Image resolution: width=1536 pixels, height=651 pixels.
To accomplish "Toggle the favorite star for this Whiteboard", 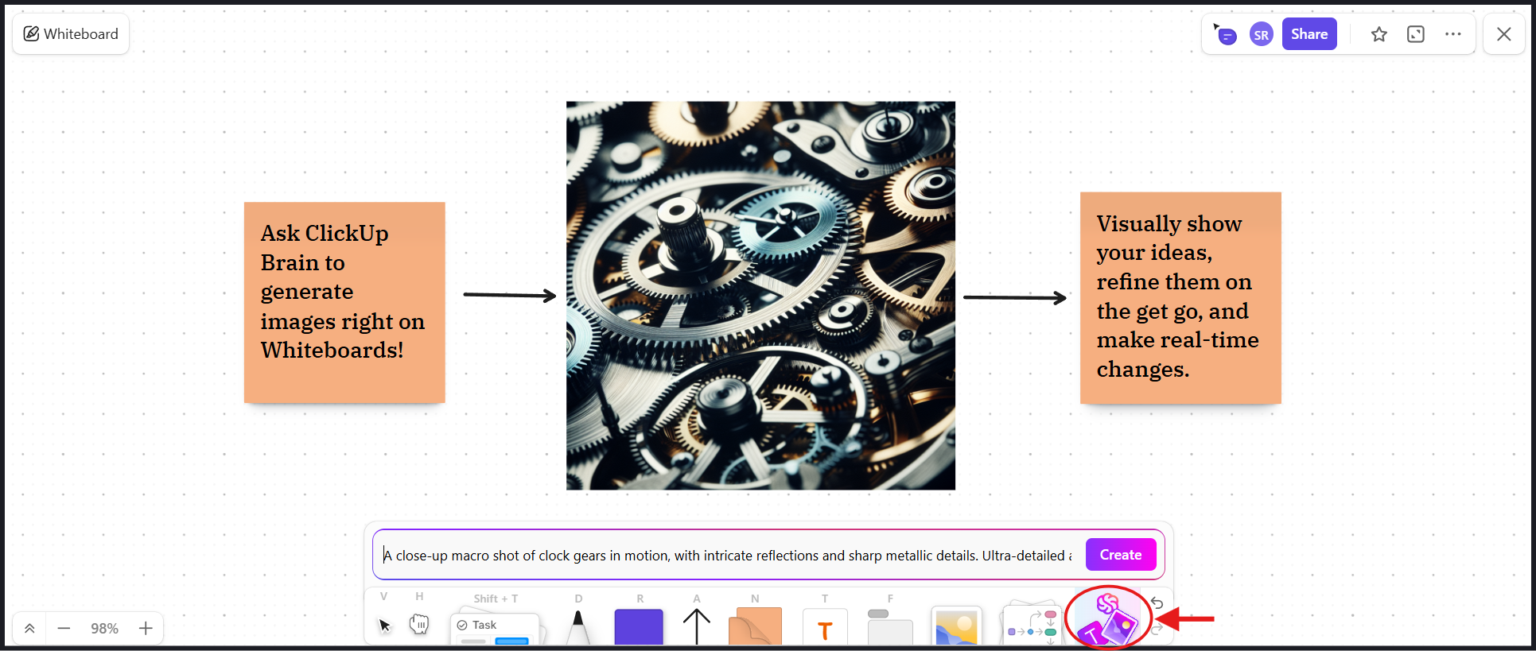I will click(1379, 33).
